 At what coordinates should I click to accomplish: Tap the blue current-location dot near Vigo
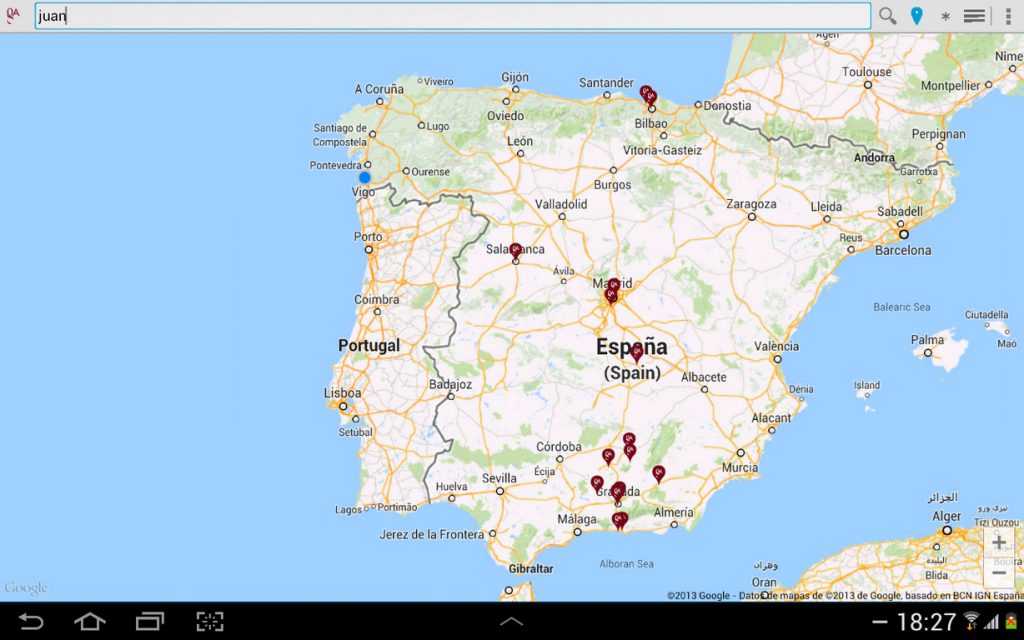365,177
